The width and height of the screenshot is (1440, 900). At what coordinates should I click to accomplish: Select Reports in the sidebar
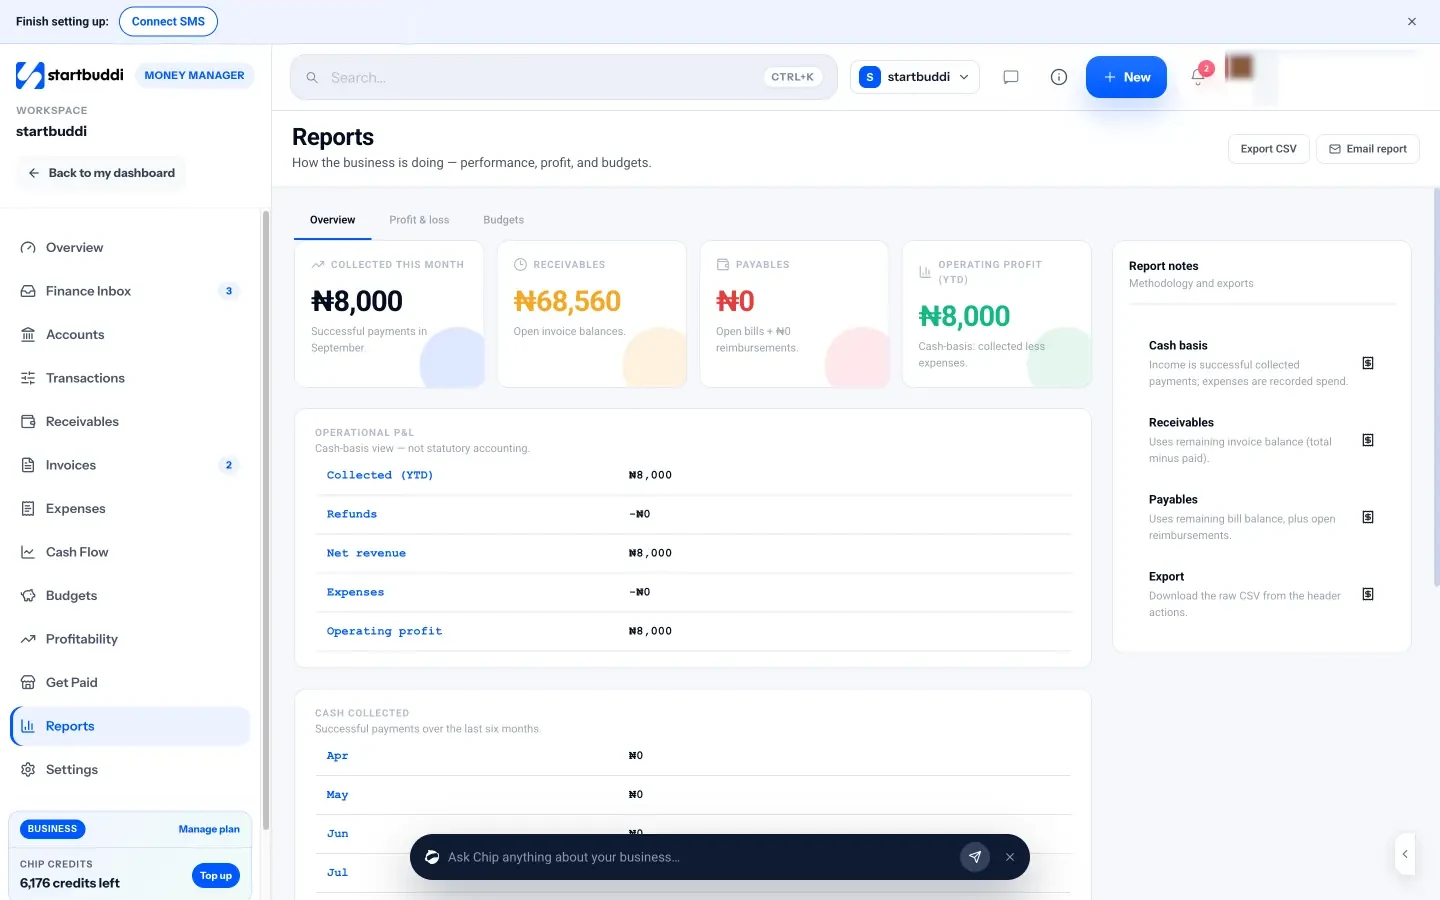[130, 726]
